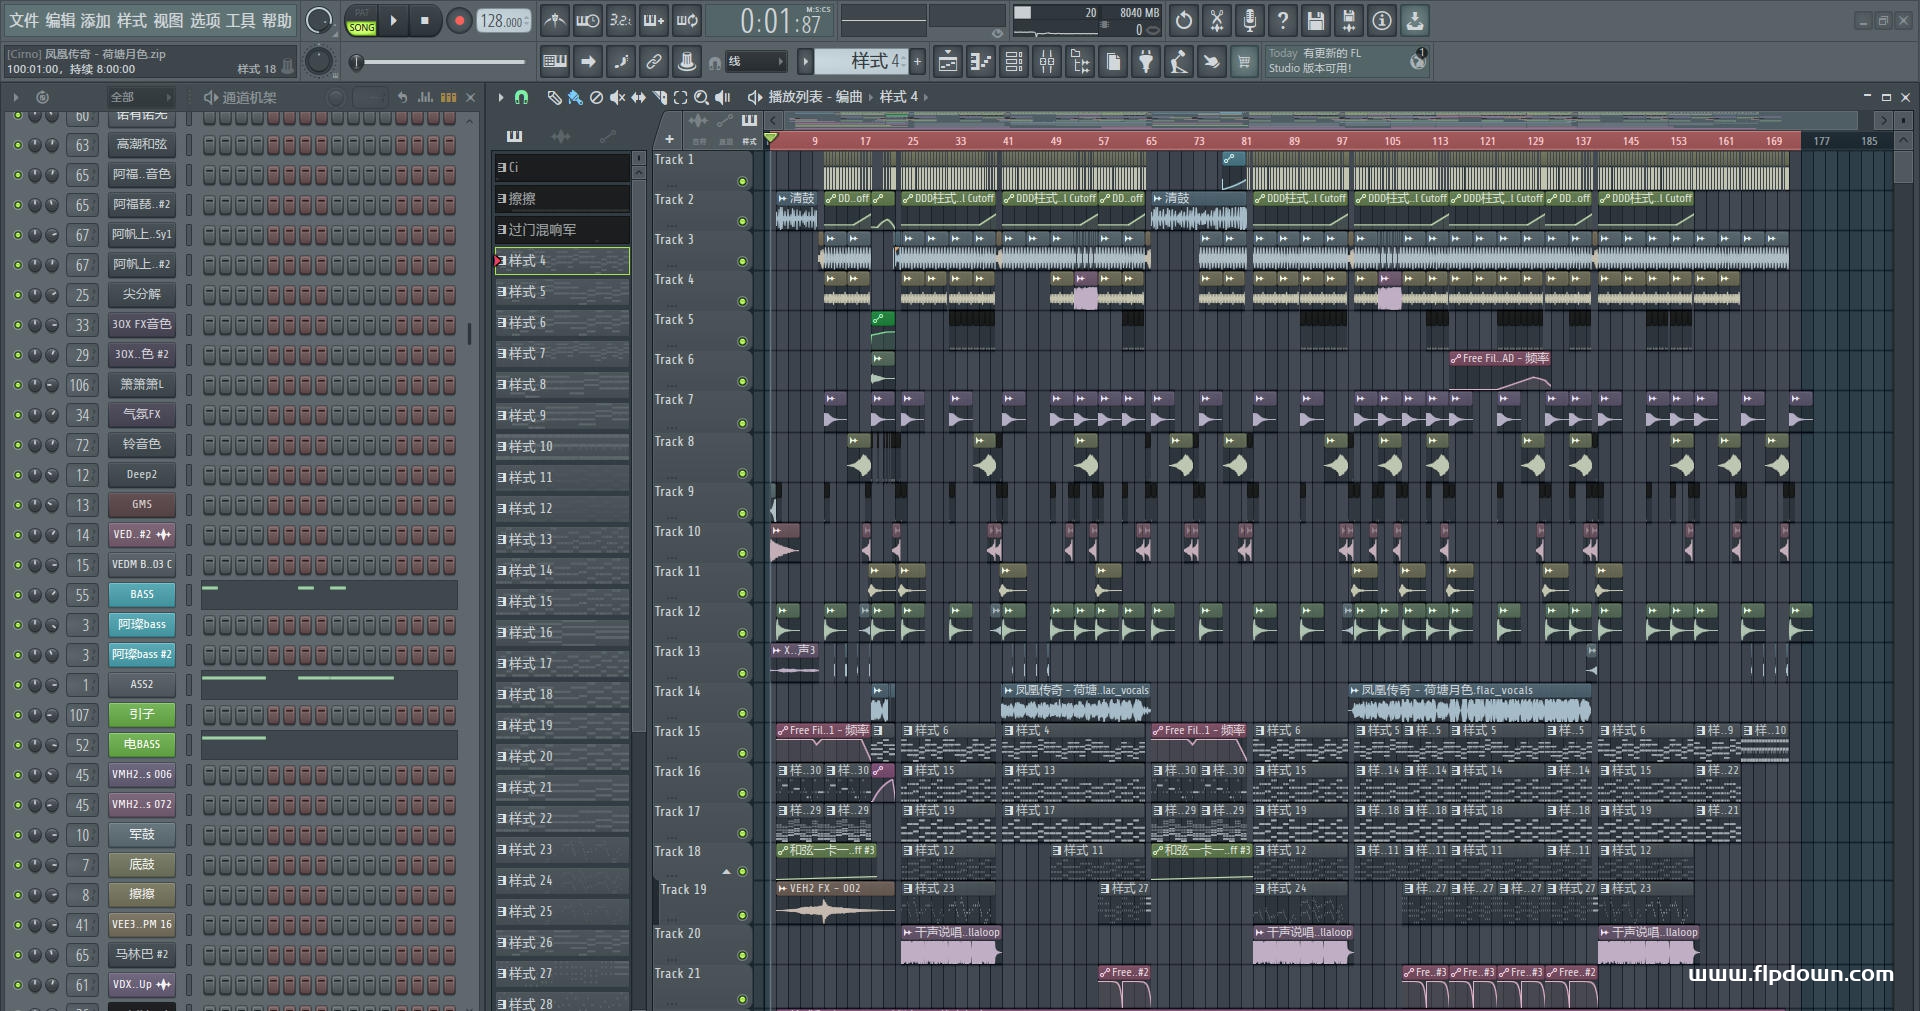
Task: Start playback with play button
Action: tap(393, 20)
